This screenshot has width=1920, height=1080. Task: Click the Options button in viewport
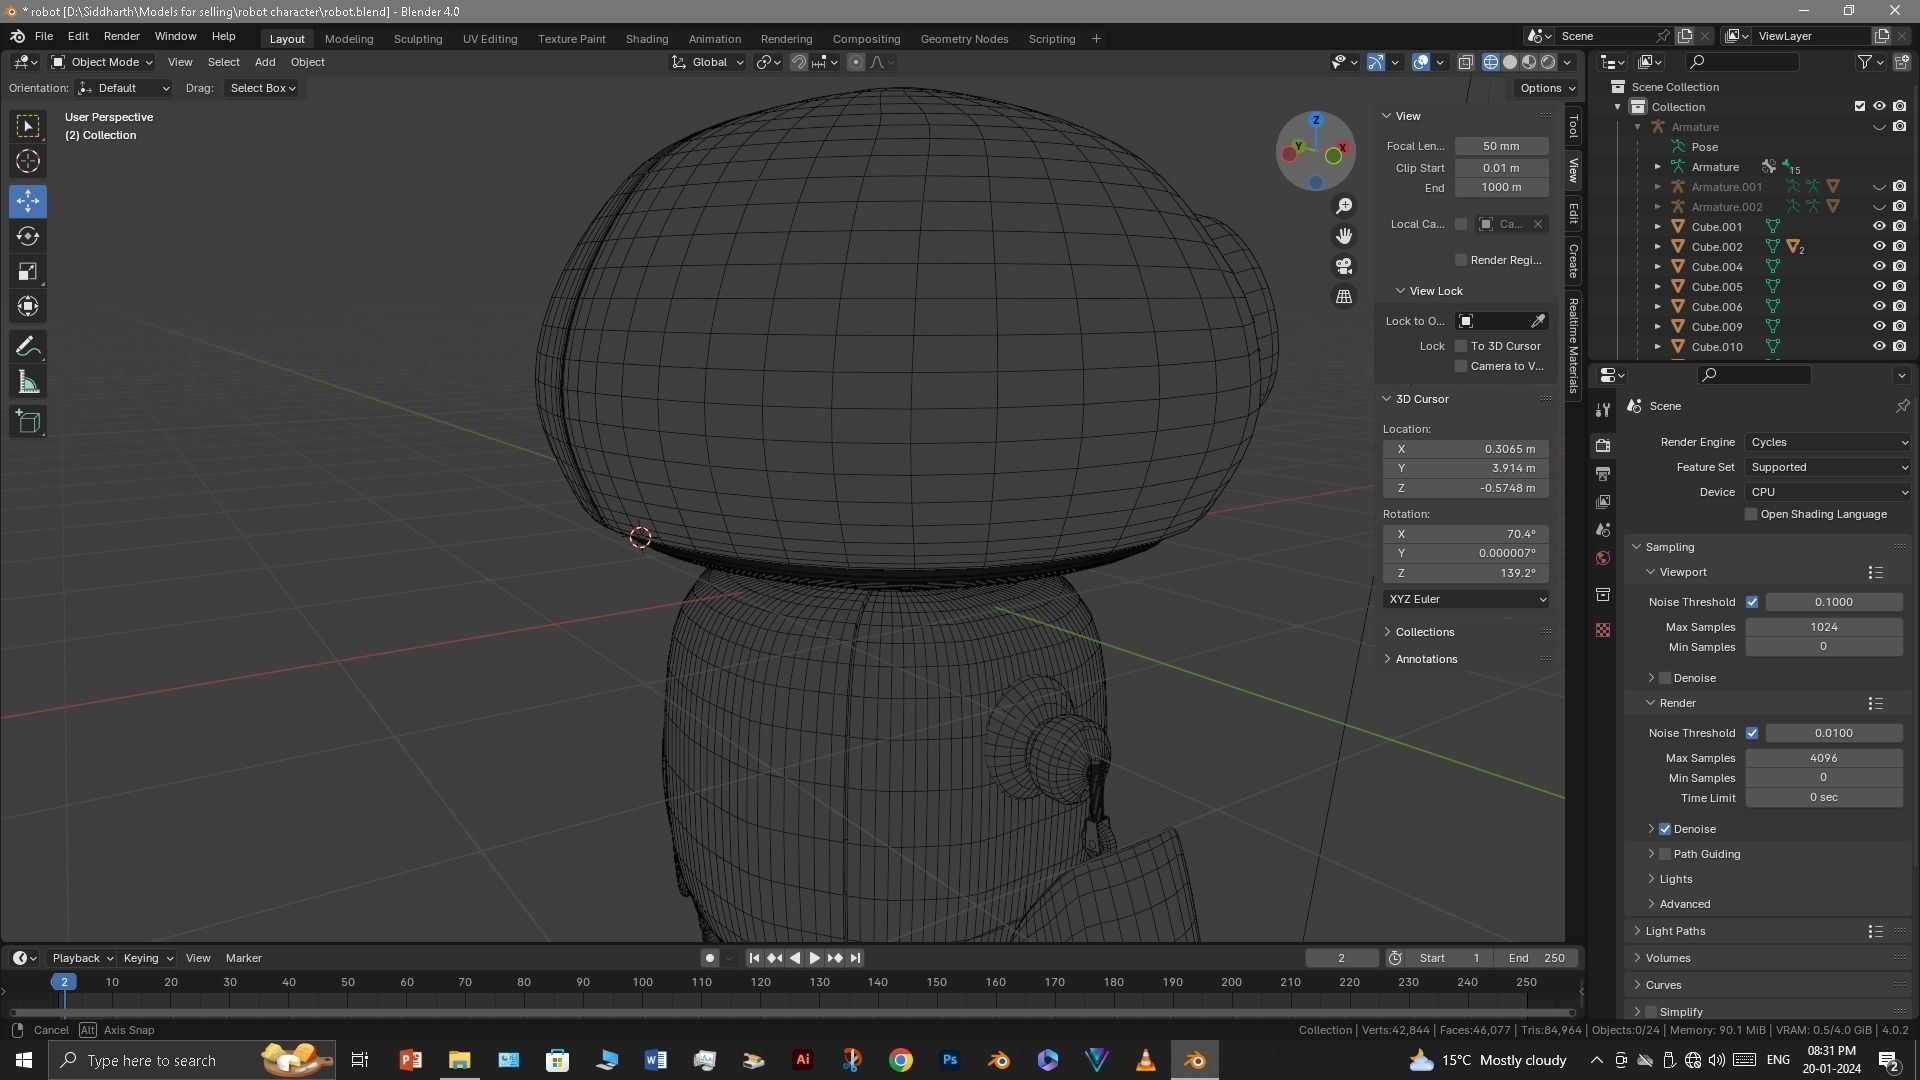pos(1547,88)
